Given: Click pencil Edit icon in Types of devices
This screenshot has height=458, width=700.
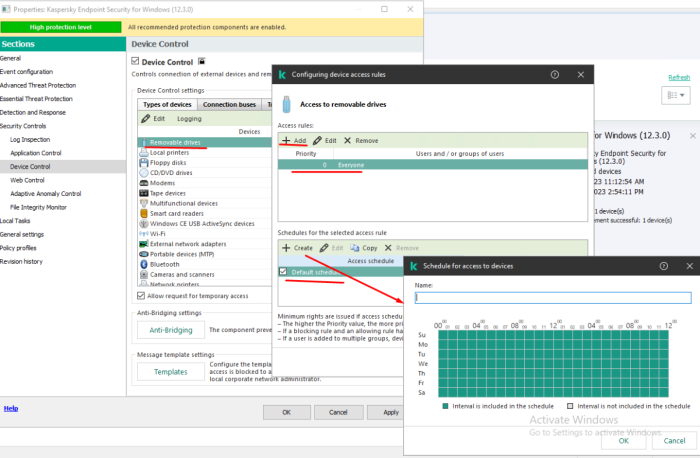Looking at the screenshot, I should (145, 118).
